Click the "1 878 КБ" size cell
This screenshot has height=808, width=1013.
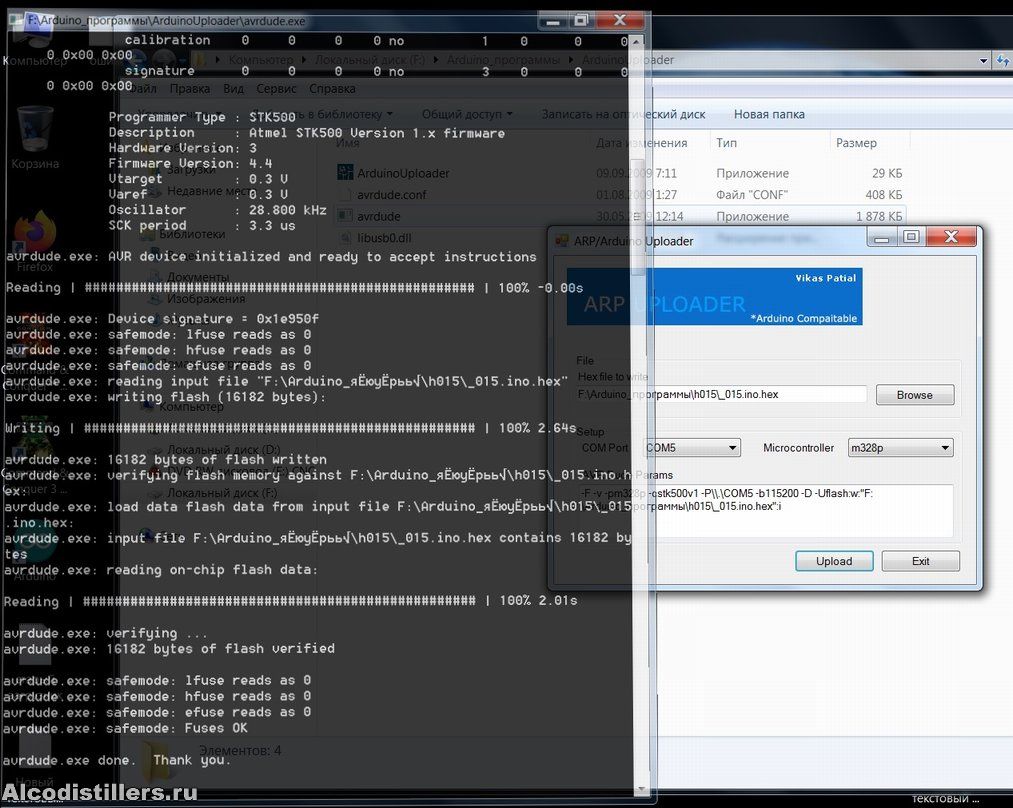click(x=879, y=216)
